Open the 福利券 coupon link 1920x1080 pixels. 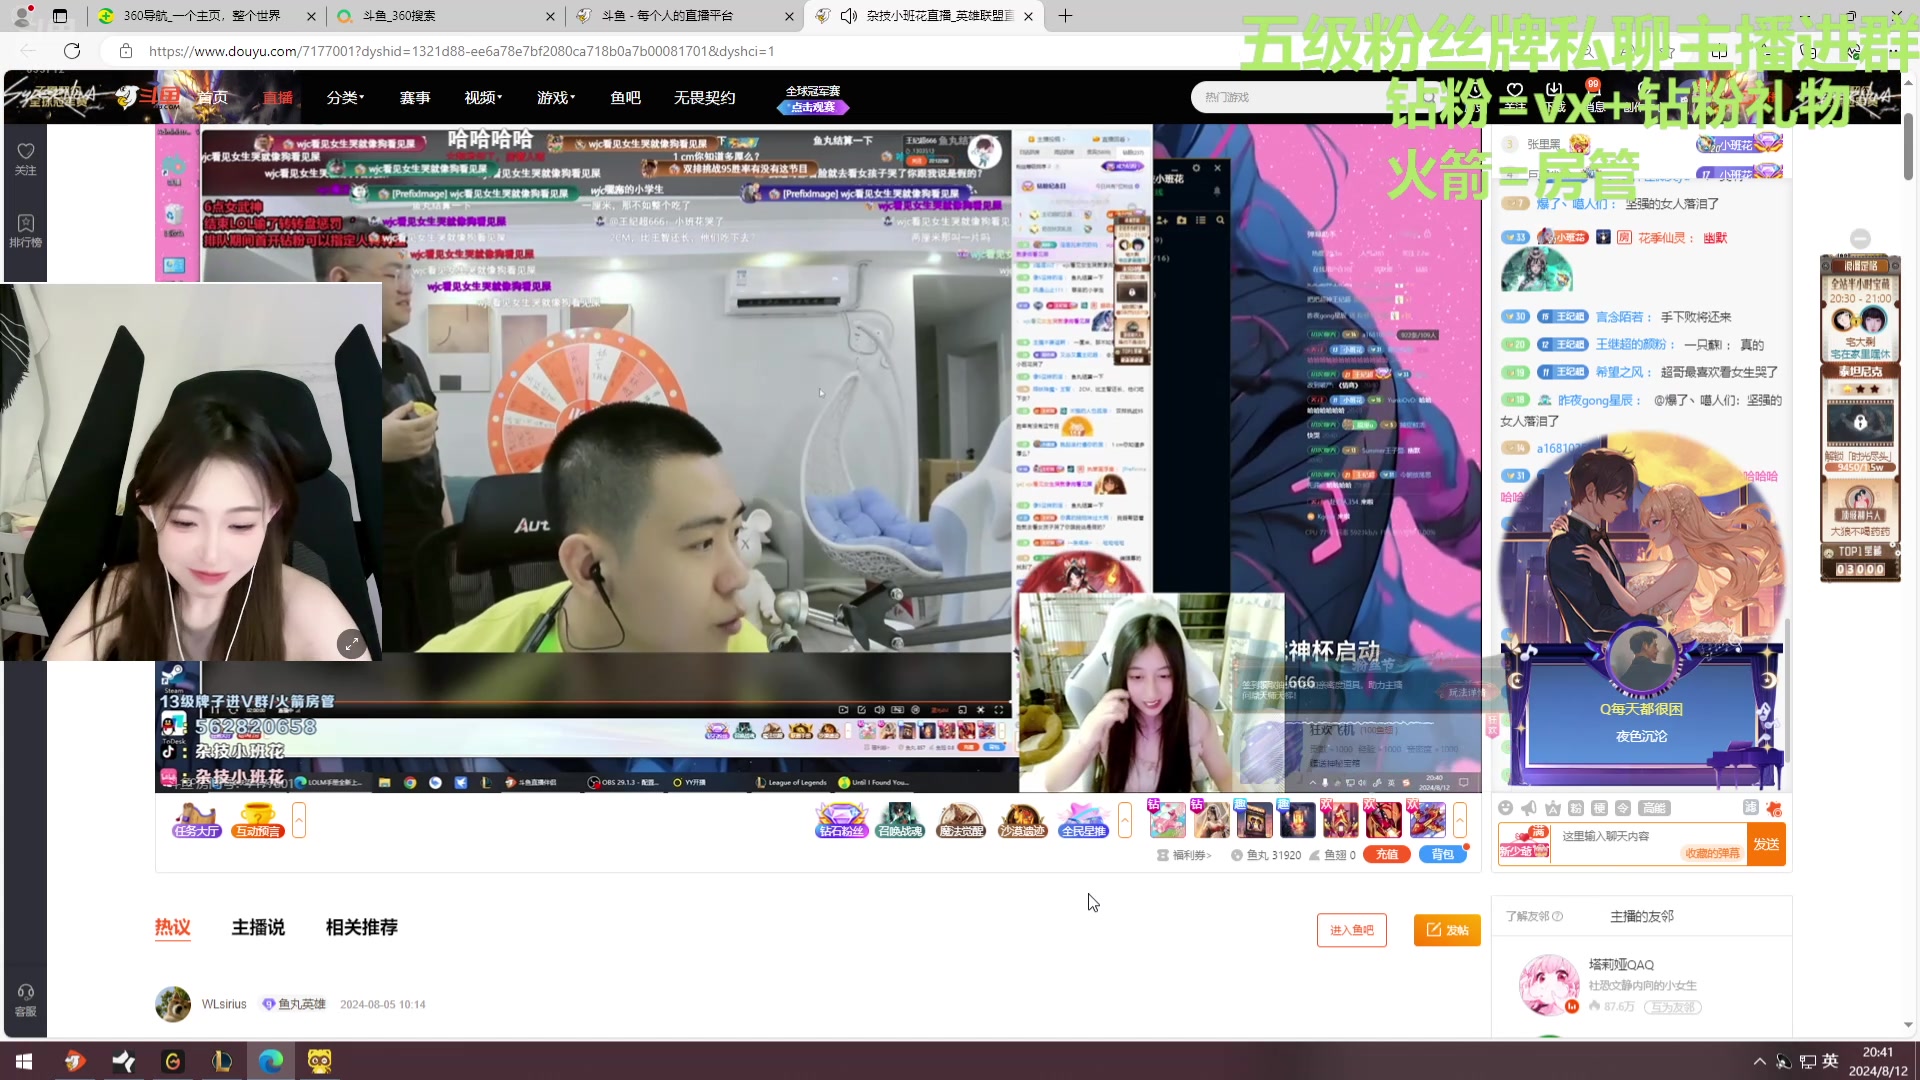pos(1185,855)
